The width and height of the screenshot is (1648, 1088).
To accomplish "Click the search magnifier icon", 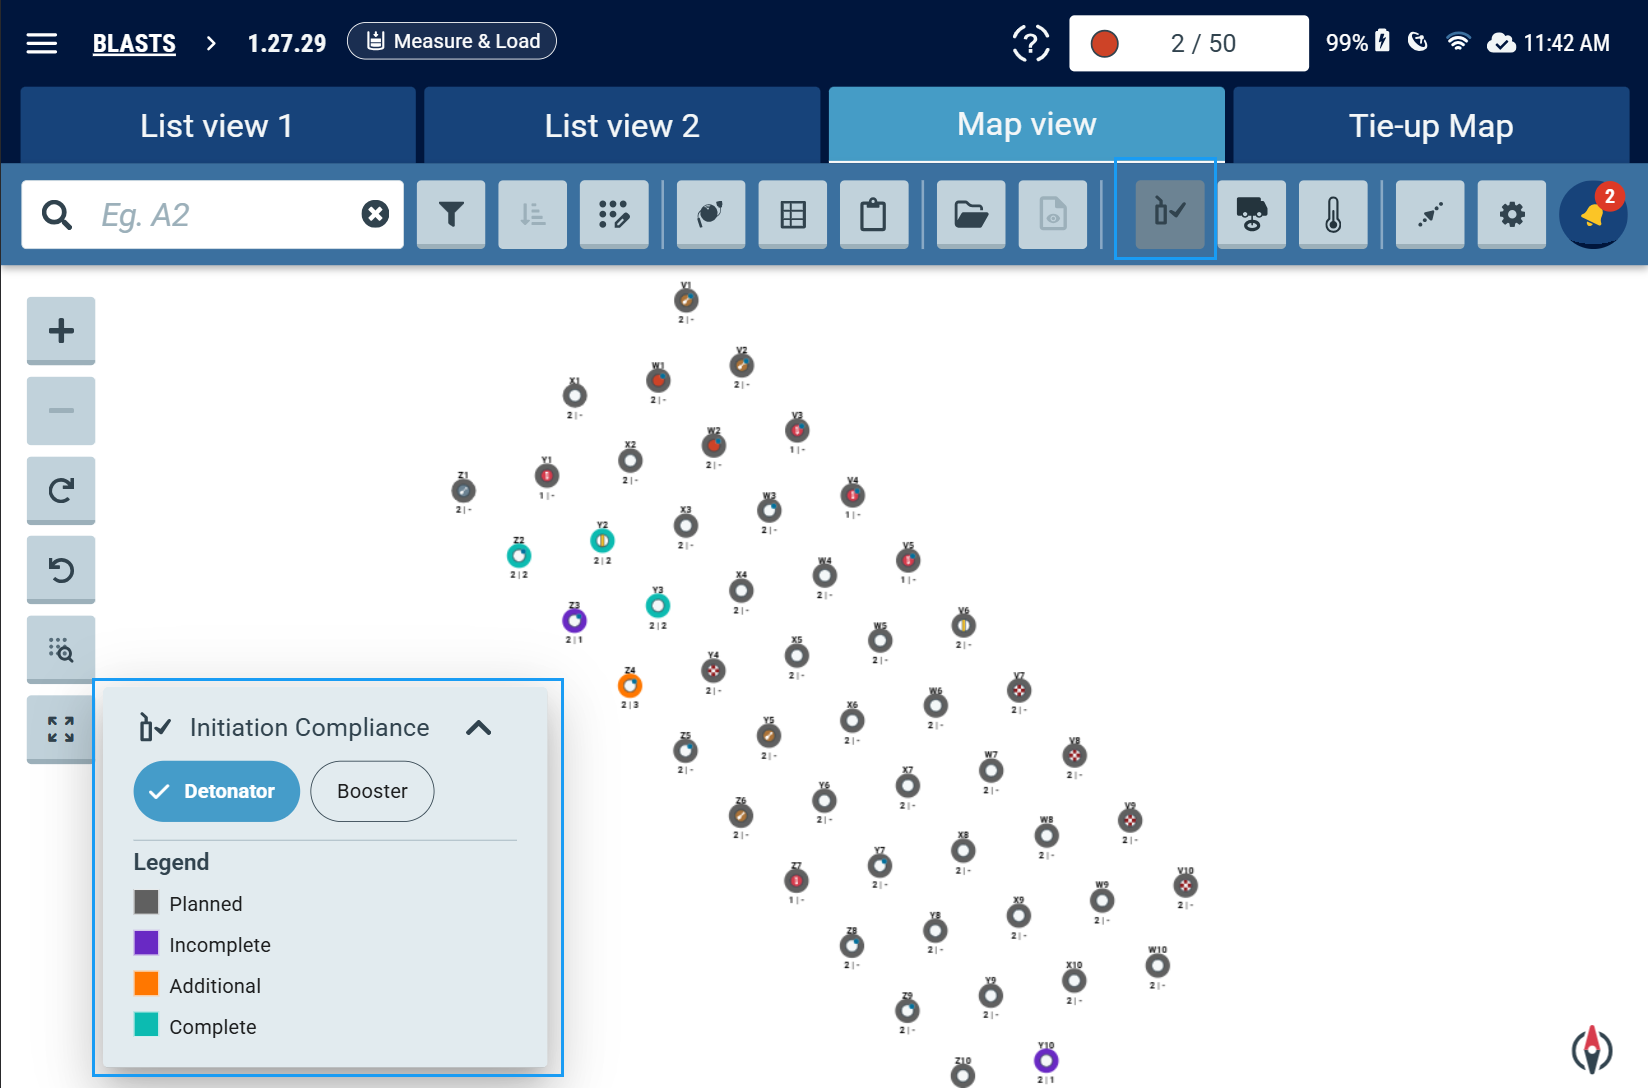I will (57, 215).
